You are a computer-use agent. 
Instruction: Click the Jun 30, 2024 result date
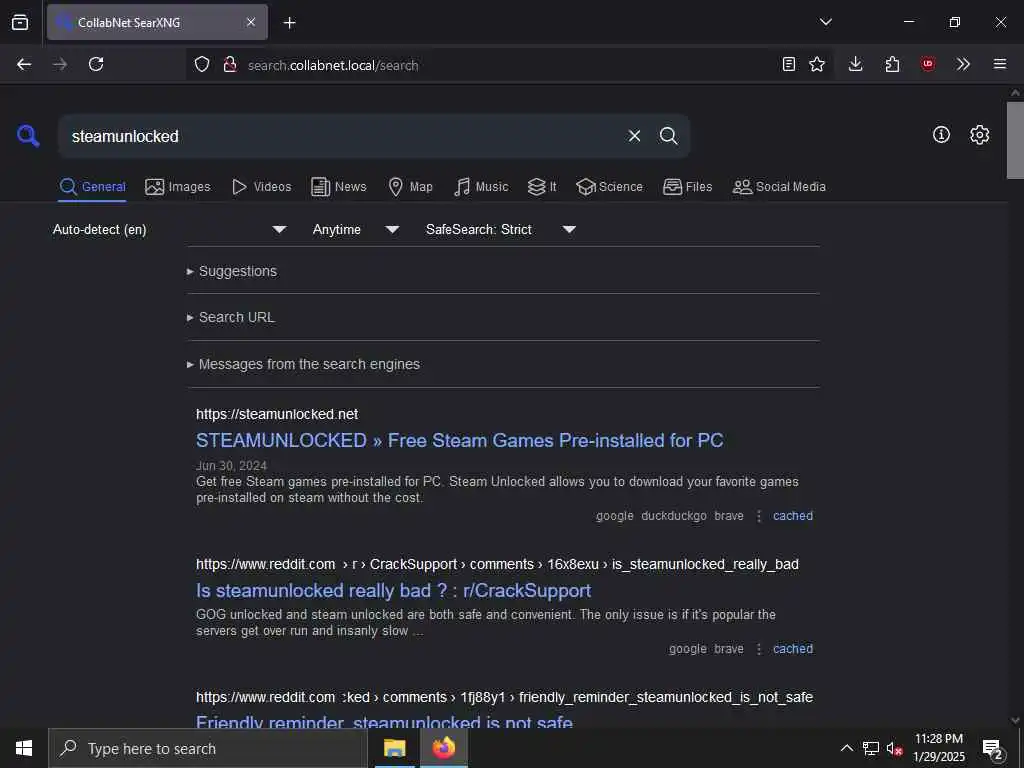click(x=231, y=466)
